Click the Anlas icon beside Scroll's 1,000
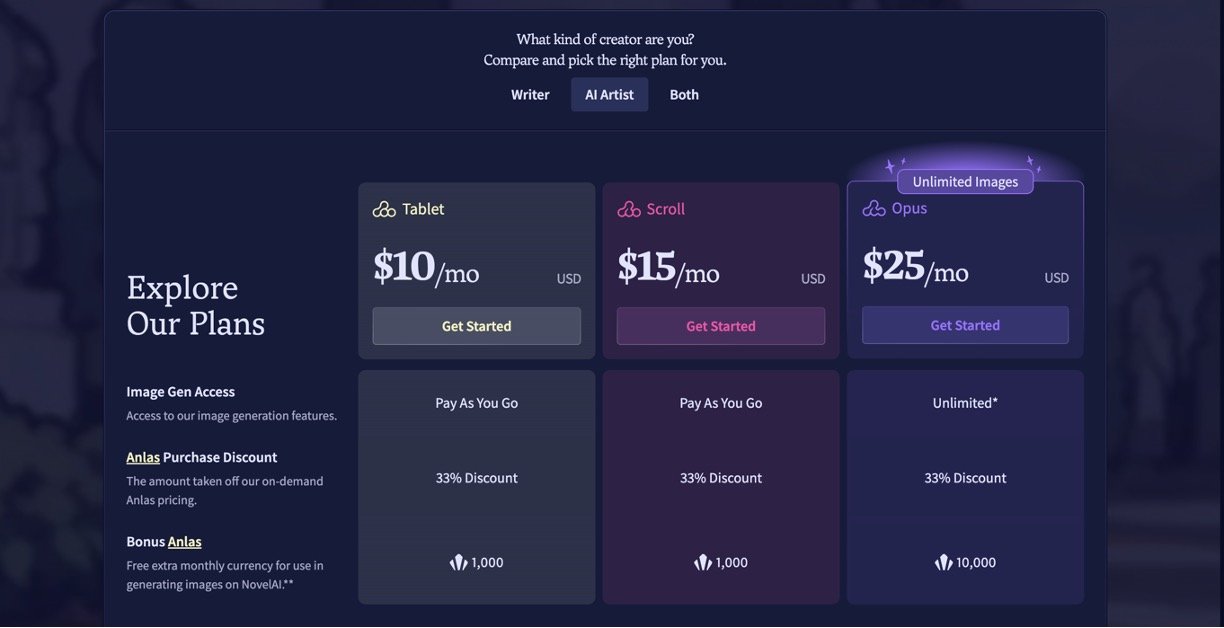Image resolution: width=1224 pixels, height=628 pixels. [x=703, y=563]
